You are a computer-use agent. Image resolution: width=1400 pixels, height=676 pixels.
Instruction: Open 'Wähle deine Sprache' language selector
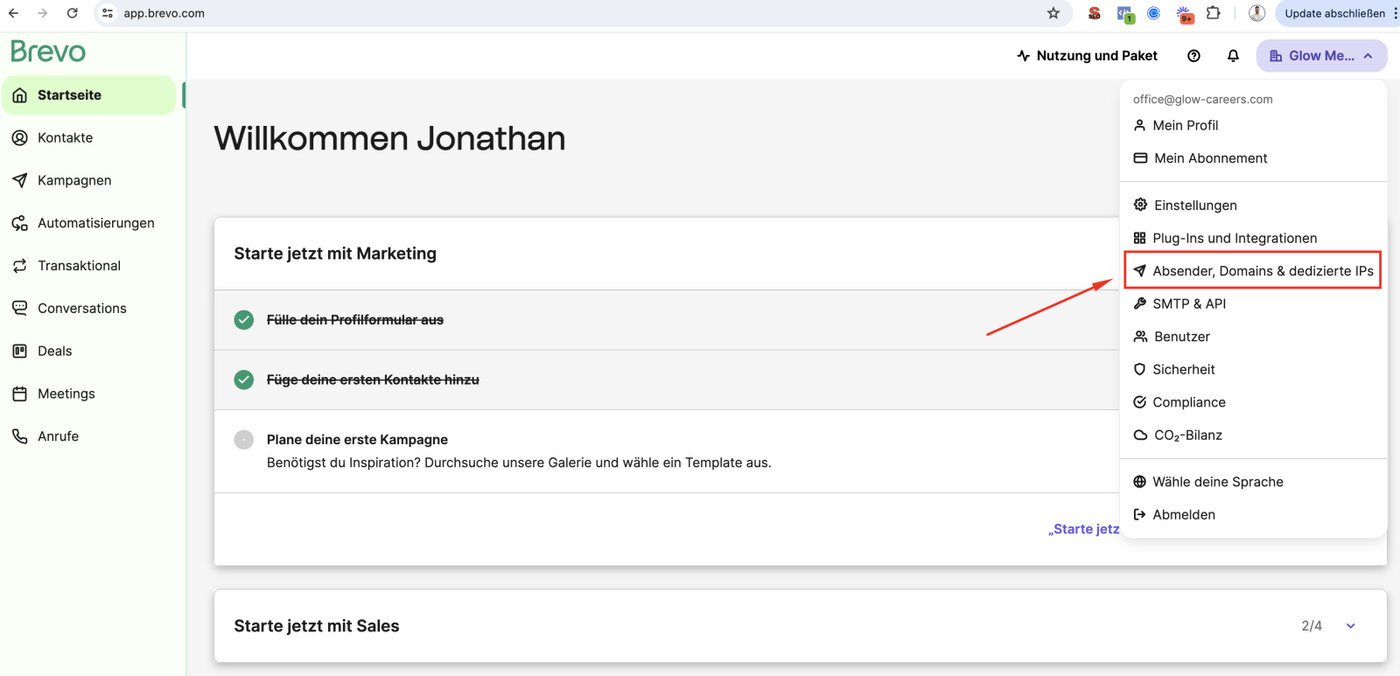click(x=1217, y=482)
